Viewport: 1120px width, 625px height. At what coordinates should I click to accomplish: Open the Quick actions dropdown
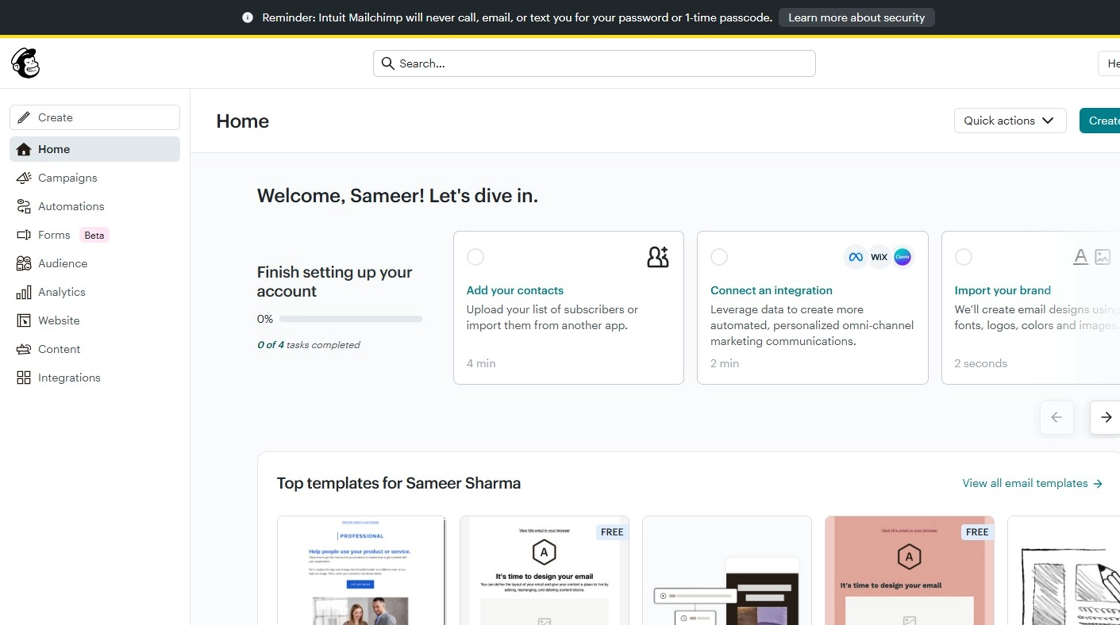[x=1010, y=121]
